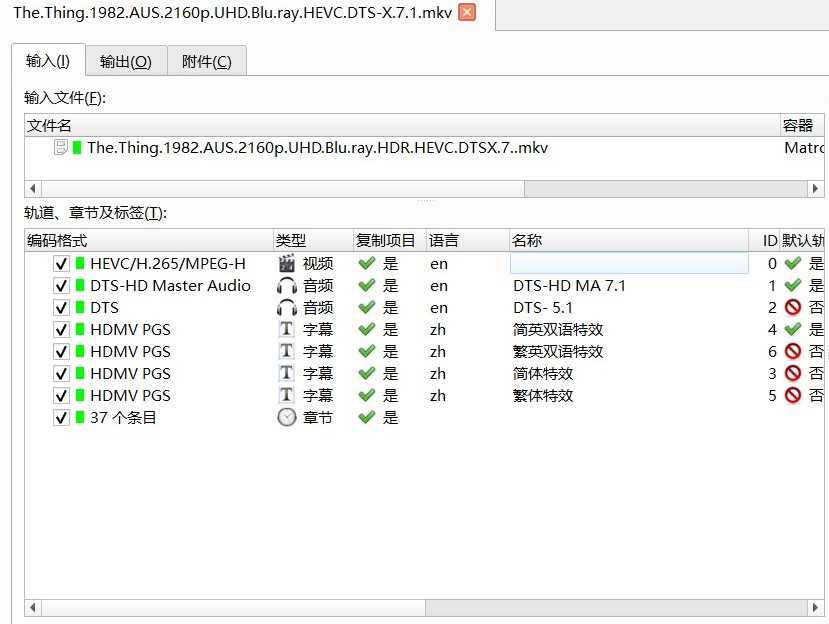Click the 类型 column header

point(313,241)
